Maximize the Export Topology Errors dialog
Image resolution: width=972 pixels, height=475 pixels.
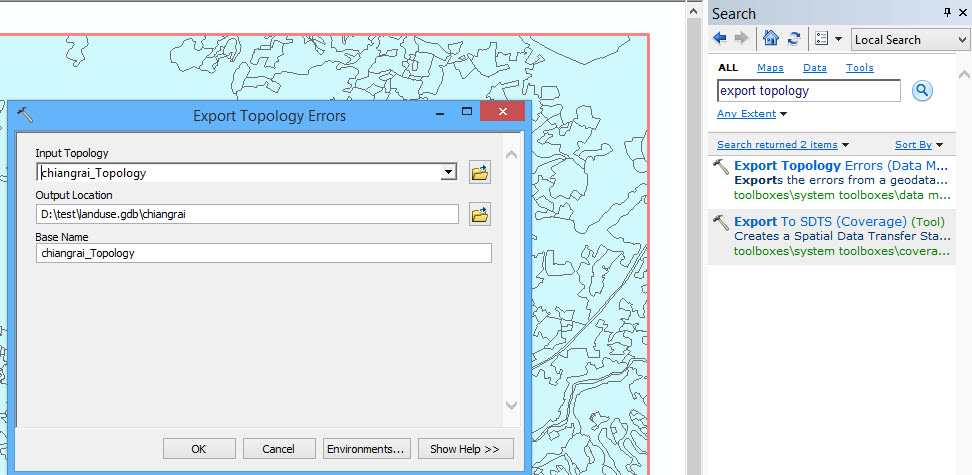[467, 112]
